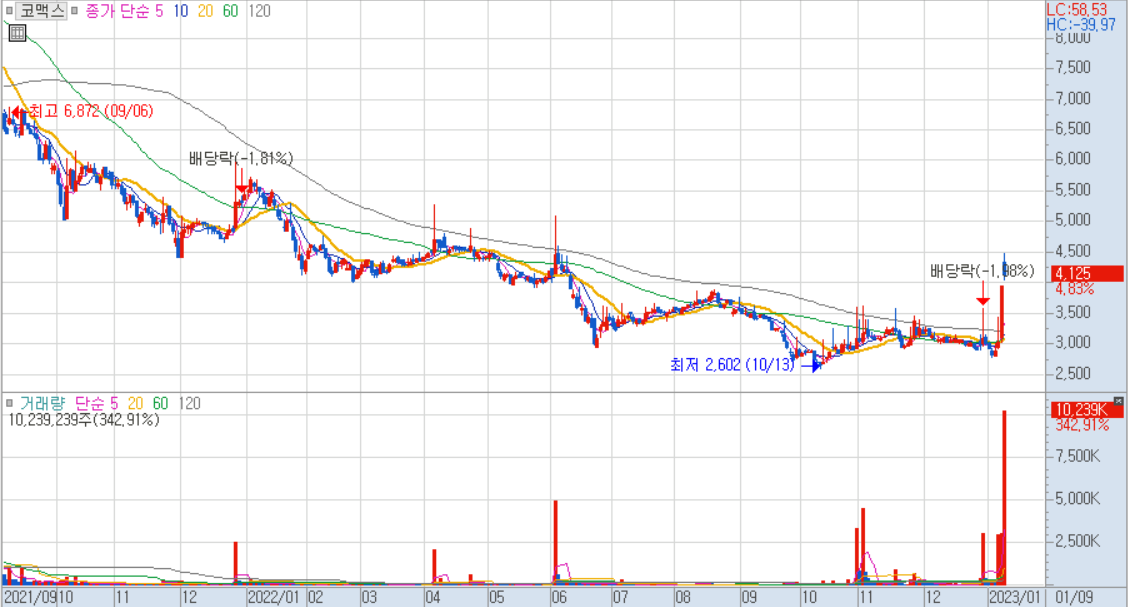This screenshot has width=1128, height=607.
Task: Select the 5 period volume average
Action: tap(115, 403)
